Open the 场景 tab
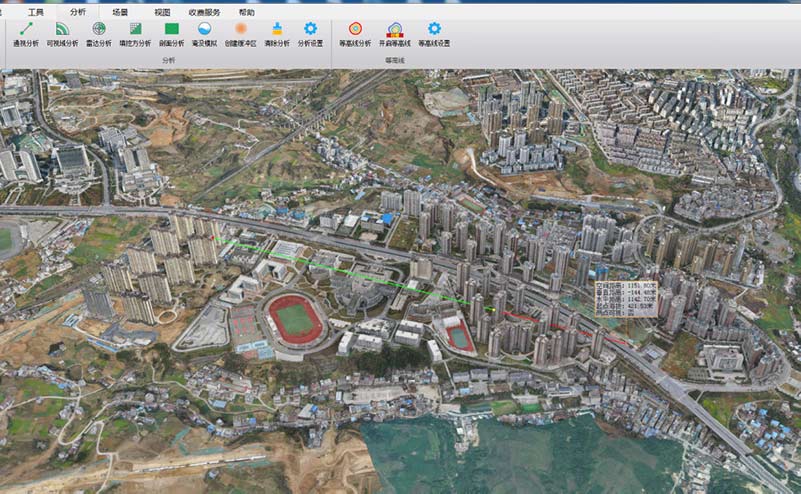This screenshot has height=494, width=801. pos(120,12)
